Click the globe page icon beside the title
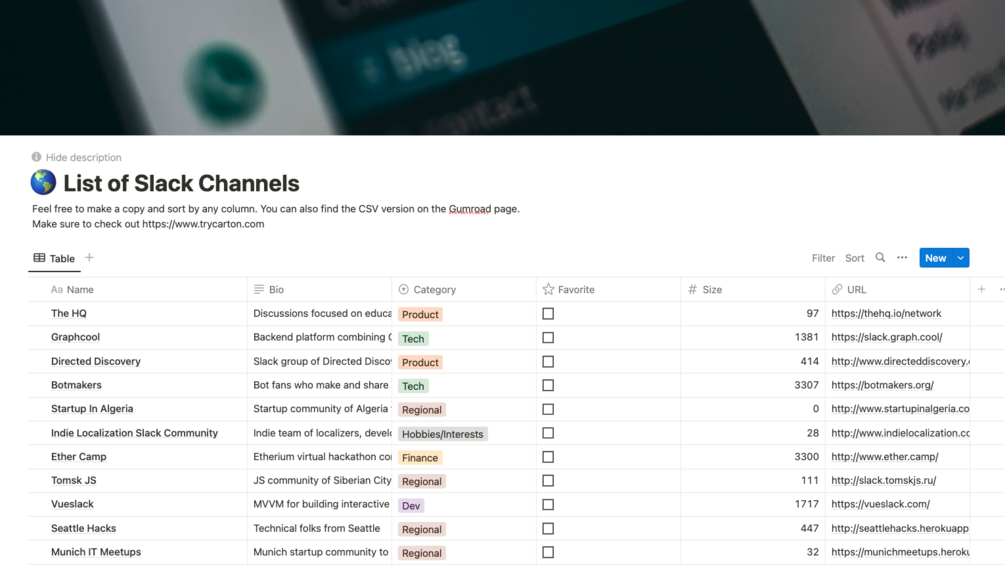The width and height of the screenshot is (1005, 566). pos(43,183)
